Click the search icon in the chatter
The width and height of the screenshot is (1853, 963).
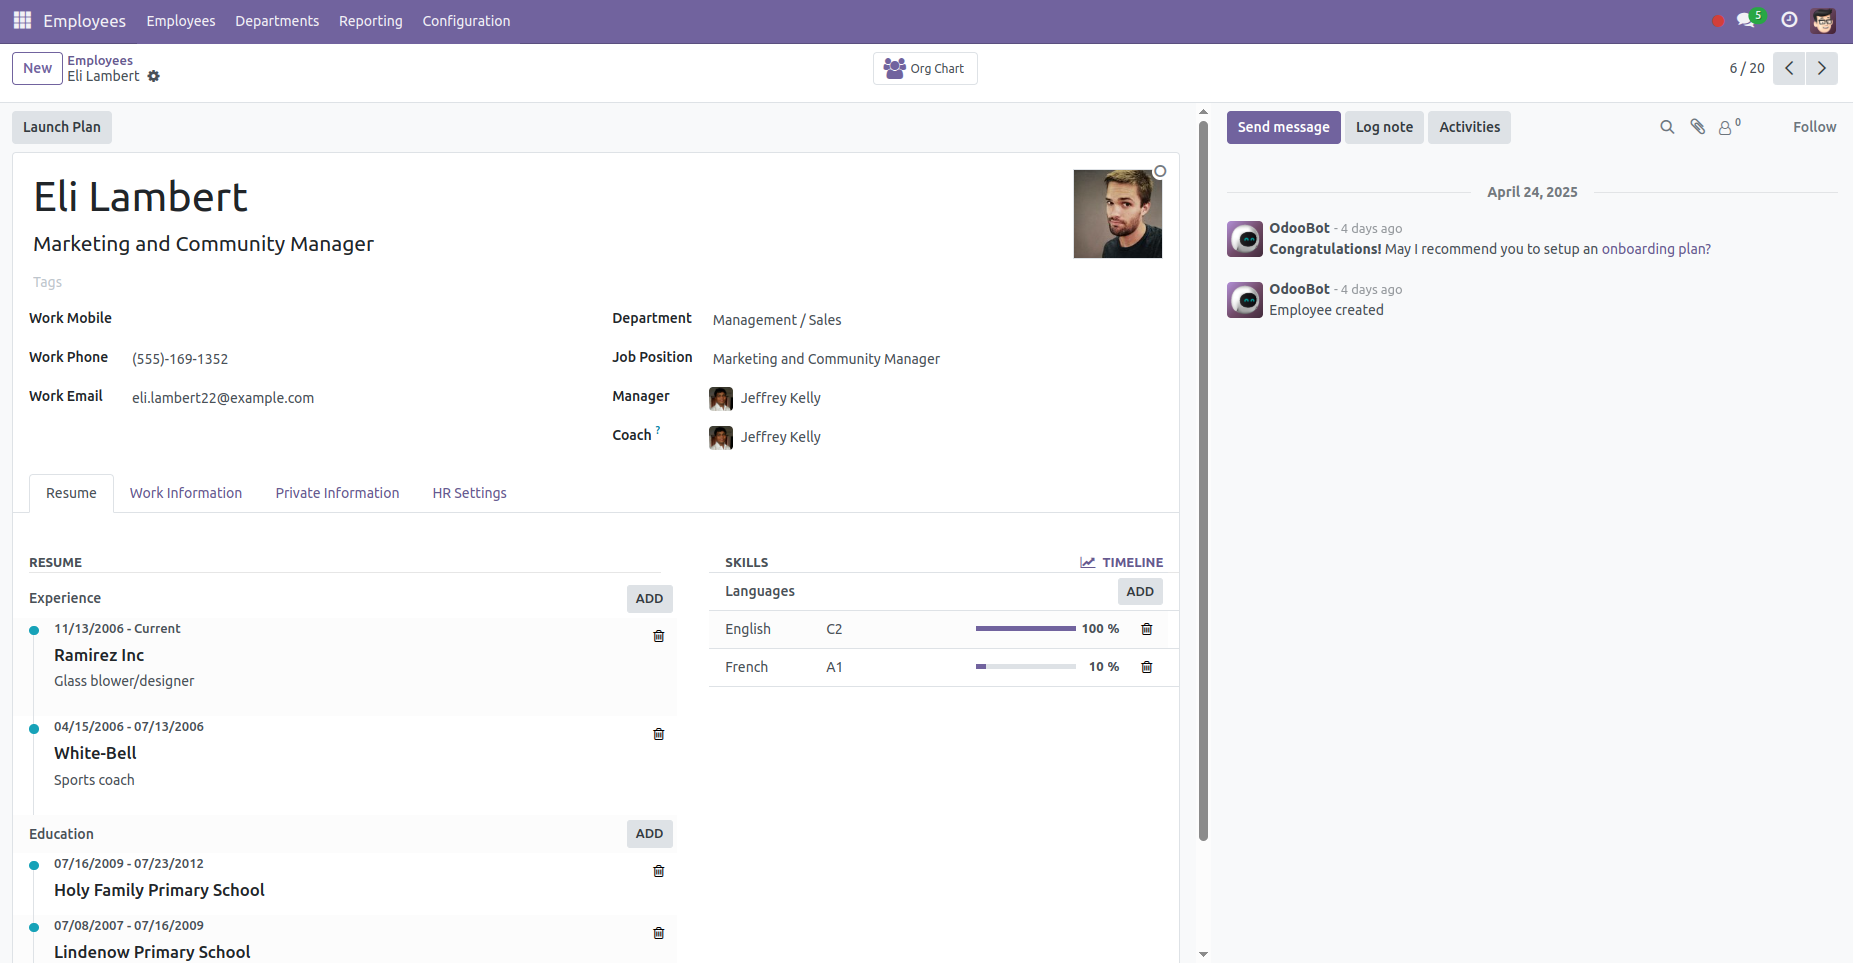[1667, 127]
